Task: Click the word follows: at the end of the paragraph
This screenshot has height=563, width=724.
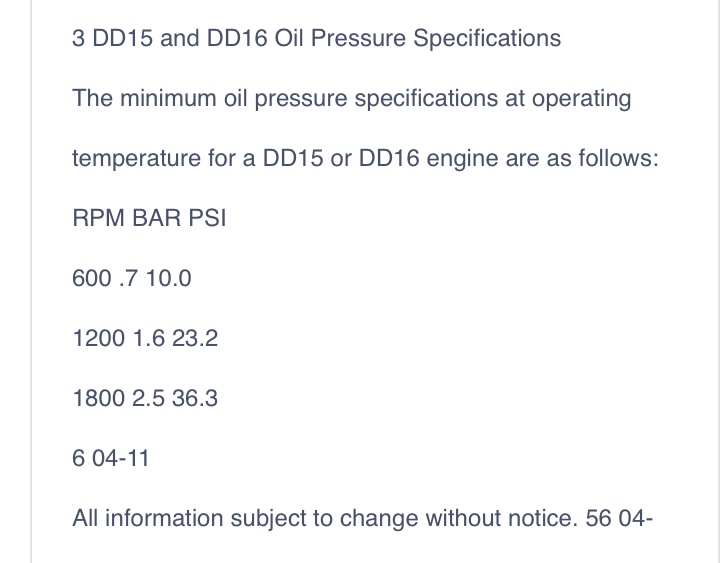Action: (x=619, y=158)
